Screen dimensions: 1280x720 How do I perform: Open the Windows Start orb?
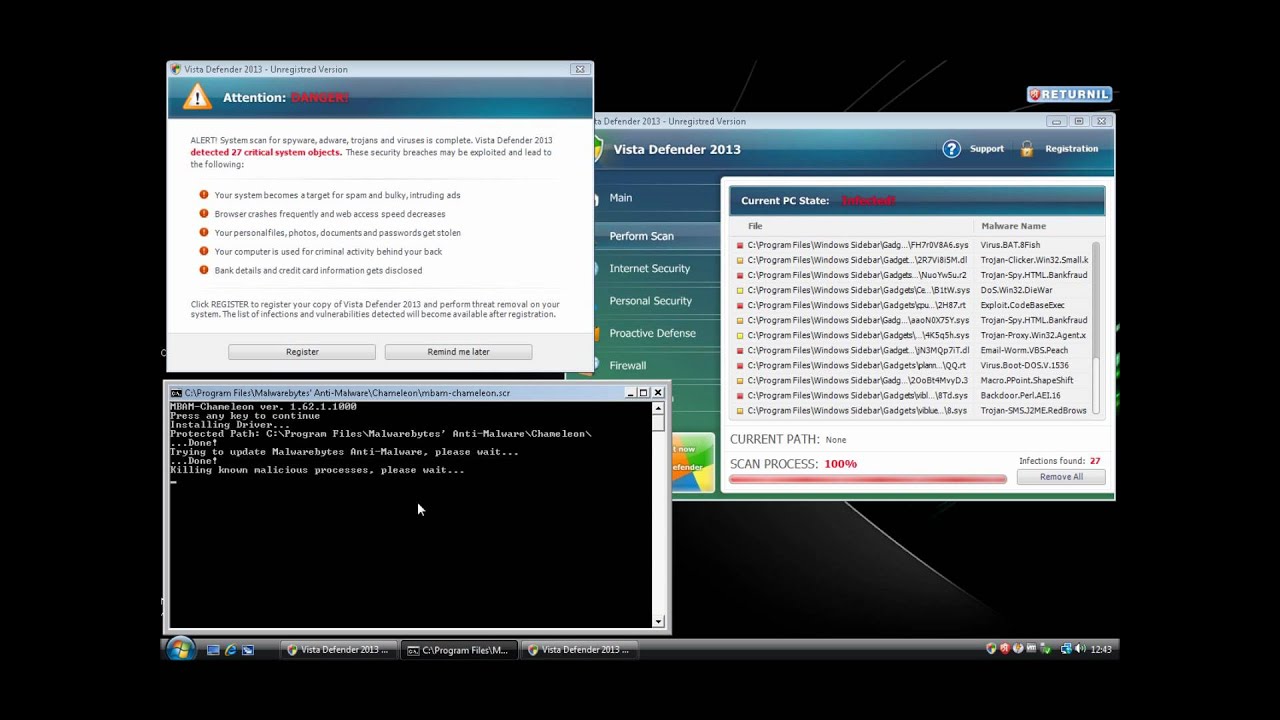(x=180, y=649)
